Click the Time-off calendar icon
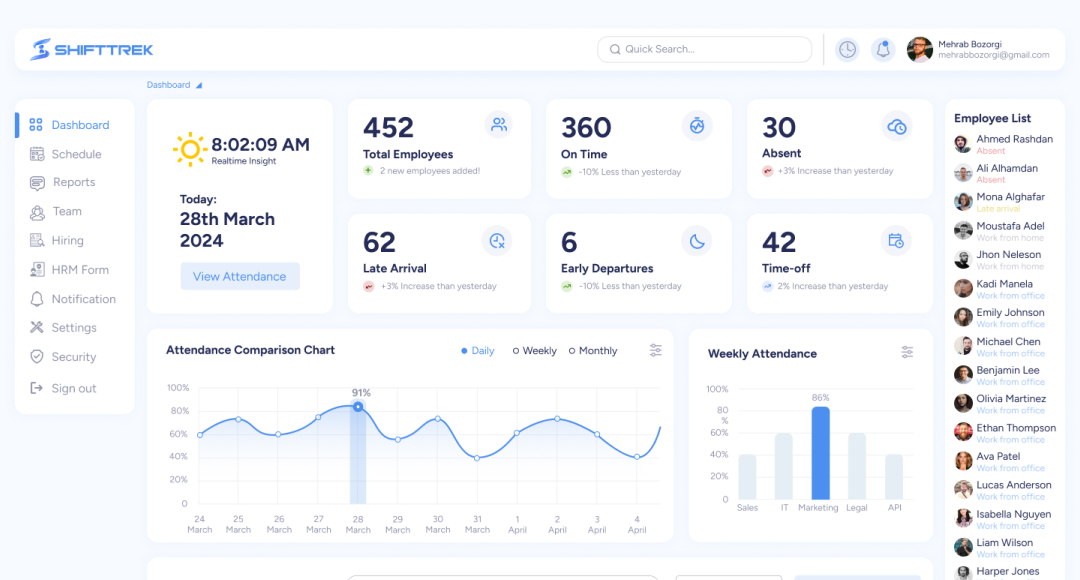 (x=897, y=240)
